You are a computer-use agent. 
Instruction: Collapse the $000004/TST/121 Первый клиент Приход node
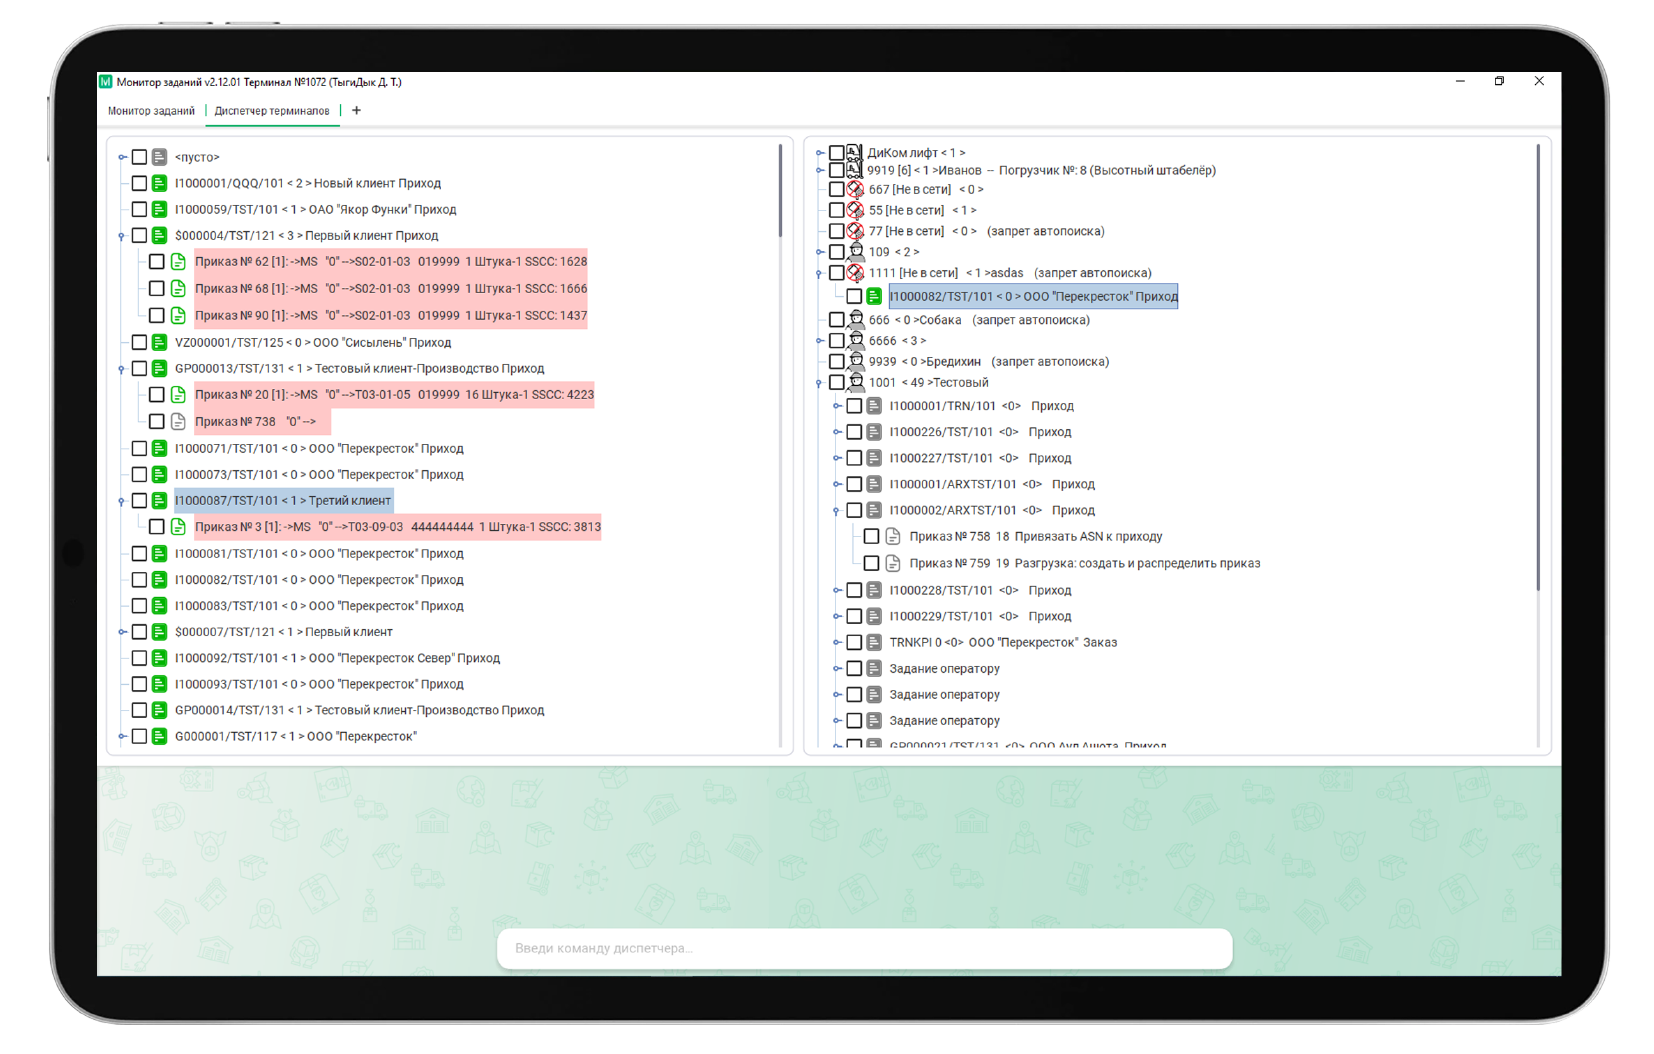point(122,236)
